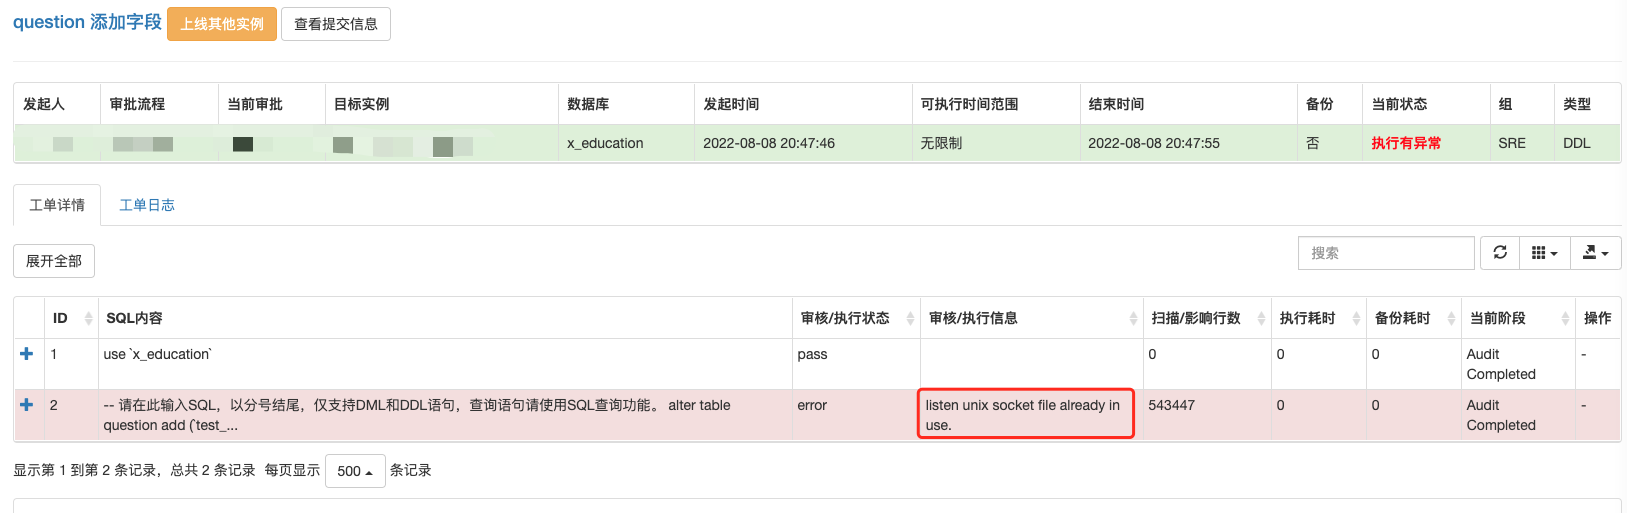Click the listen unix socket error message
This screenshot has width=1627, height=513.
[1023, 415]
